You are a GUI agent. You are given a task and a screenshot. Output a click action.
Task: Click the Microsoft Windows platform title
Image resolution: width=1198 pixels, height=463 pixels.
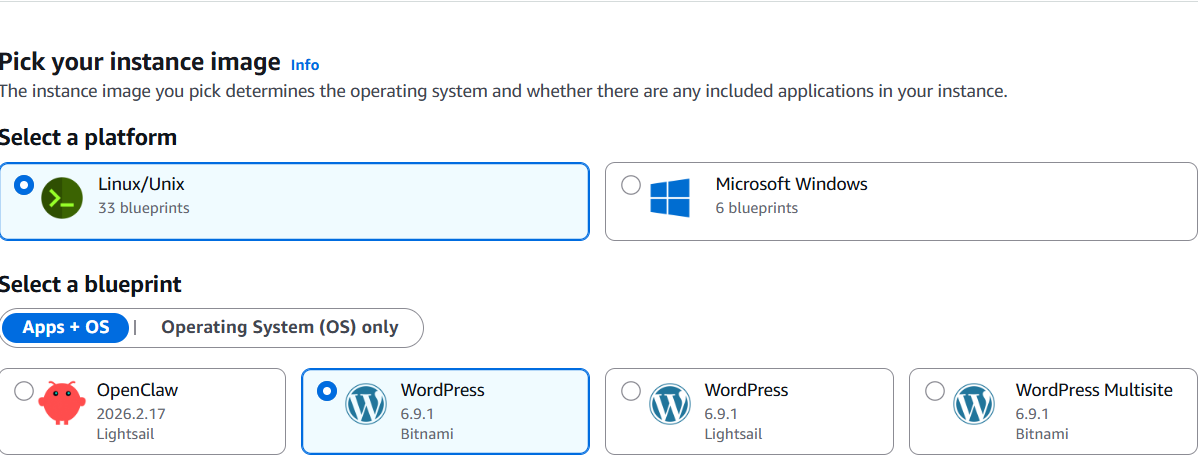tap(791, 184)
